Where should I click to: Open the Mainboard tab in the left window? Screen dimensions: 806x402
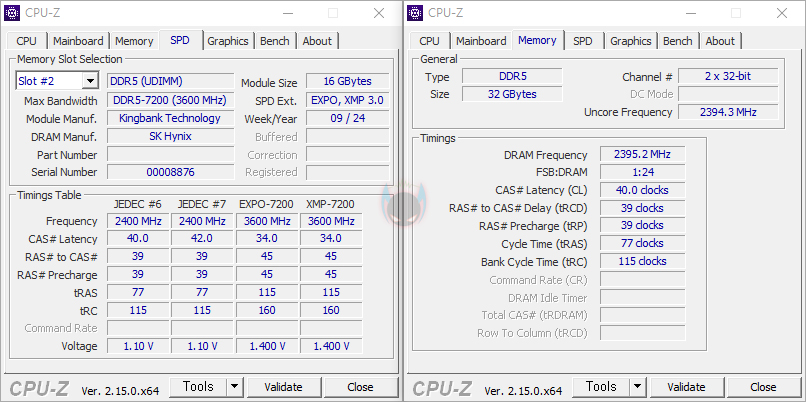click(x=78, y=41)
